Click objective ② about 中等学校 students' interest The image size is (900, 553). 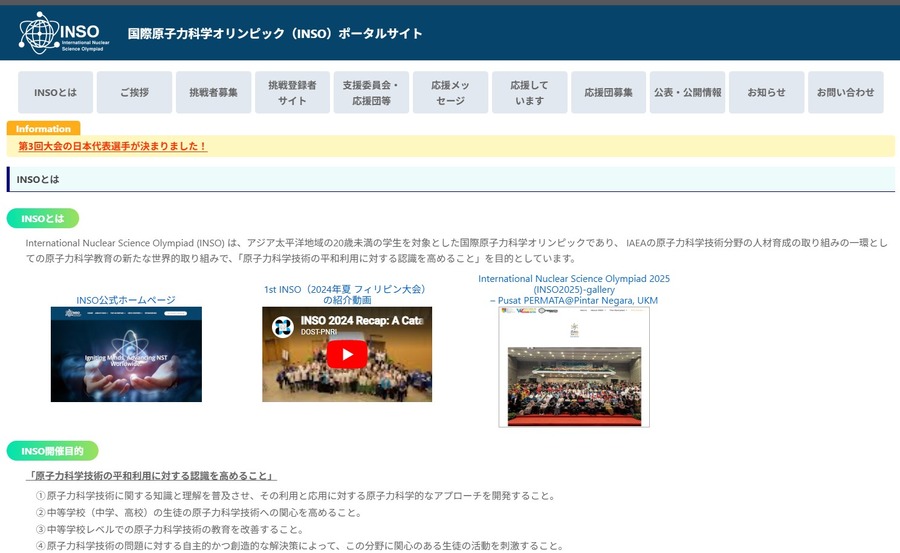(199, 512)
